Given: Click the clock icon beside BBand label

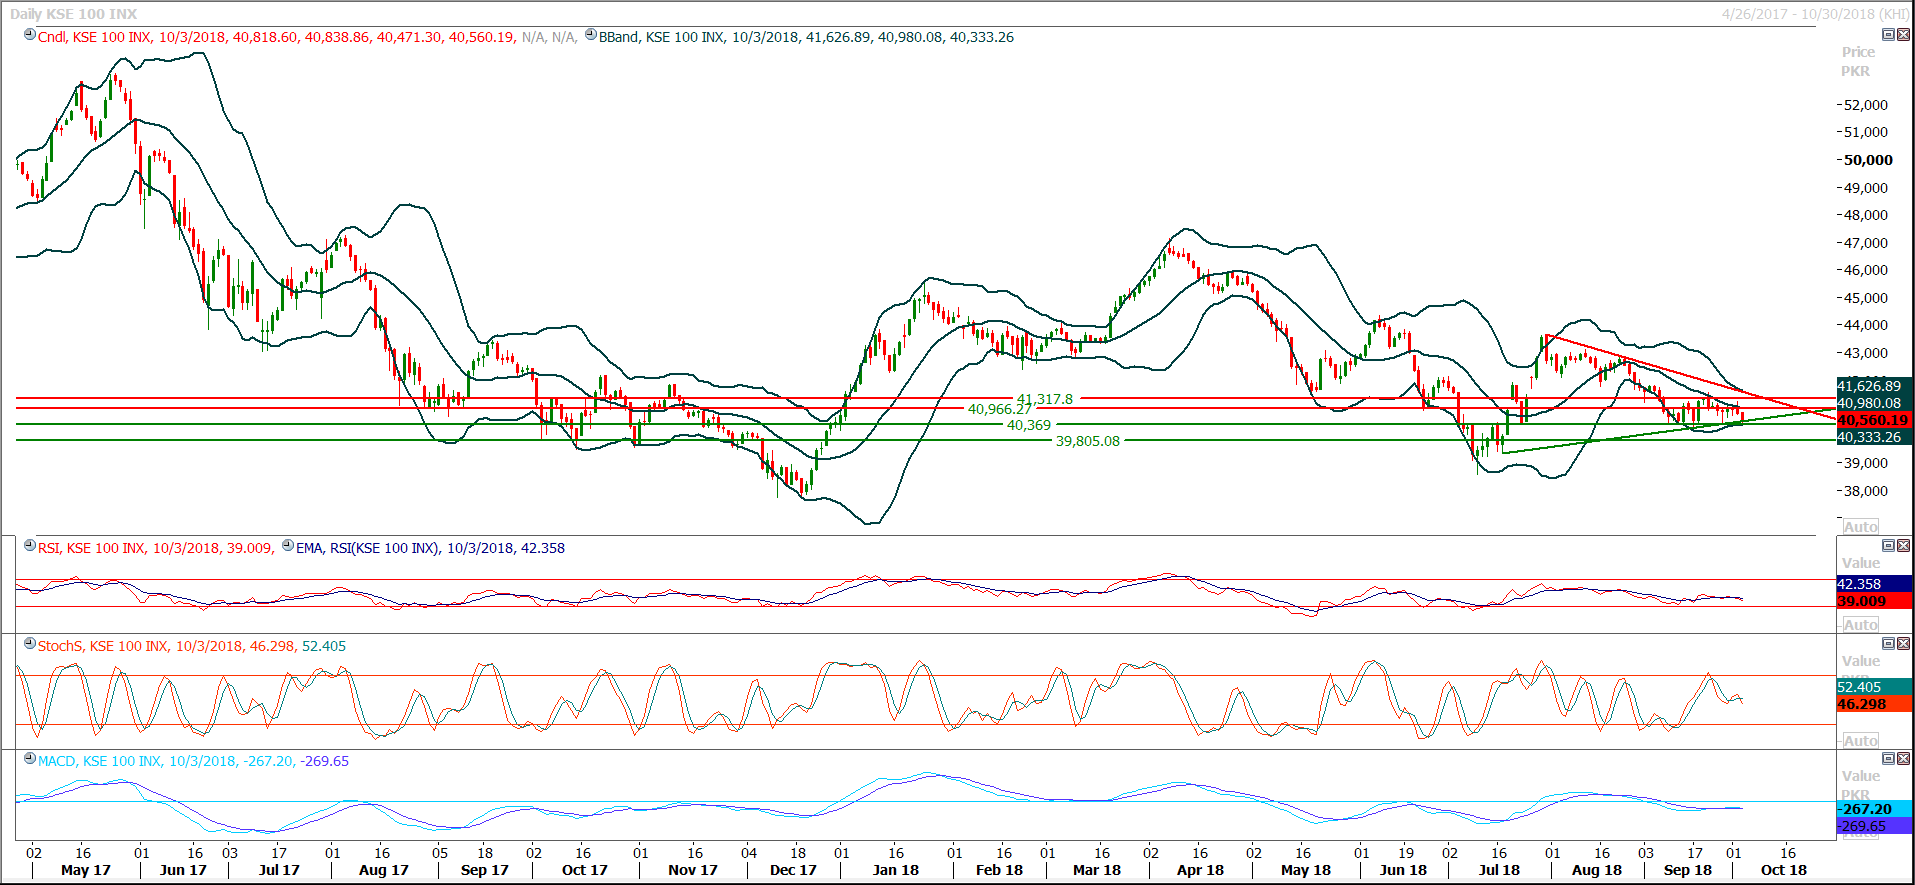Looking at the screenshot, I should 591,35.
